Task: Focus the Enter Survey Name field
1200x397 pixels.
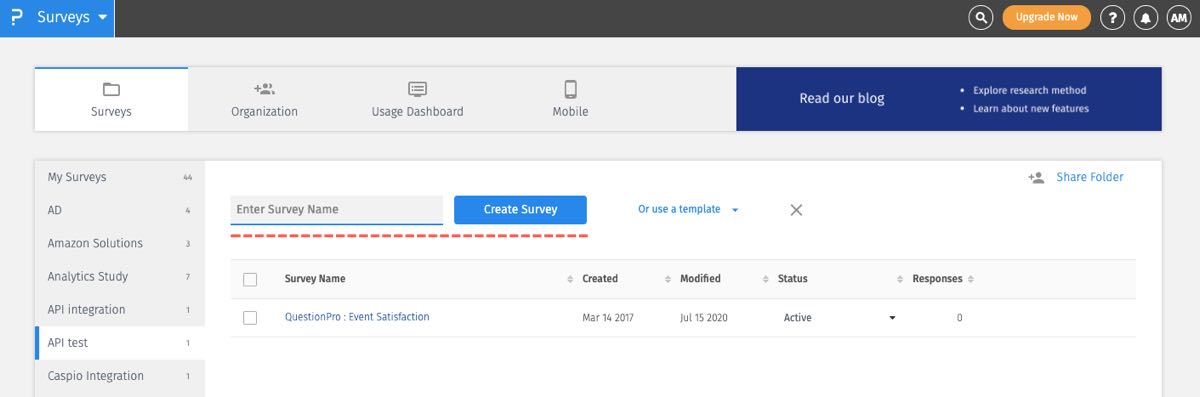Action: point(337,209)
